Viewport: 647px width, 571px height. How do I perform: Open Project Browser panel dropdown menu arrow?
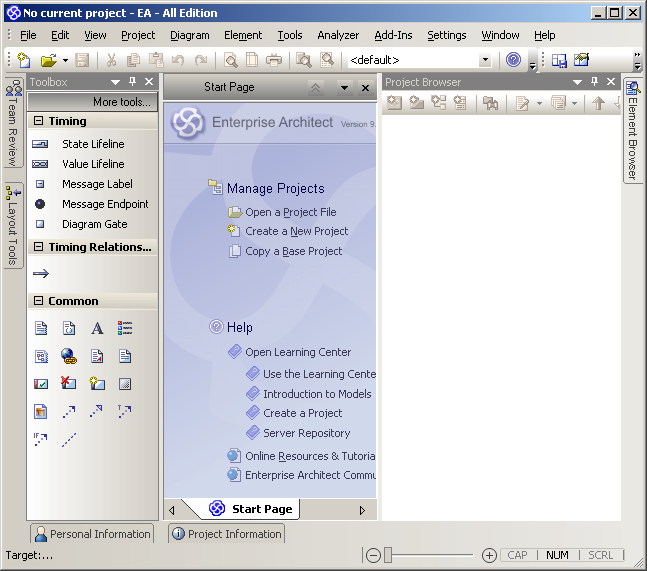tap(578, 82)
